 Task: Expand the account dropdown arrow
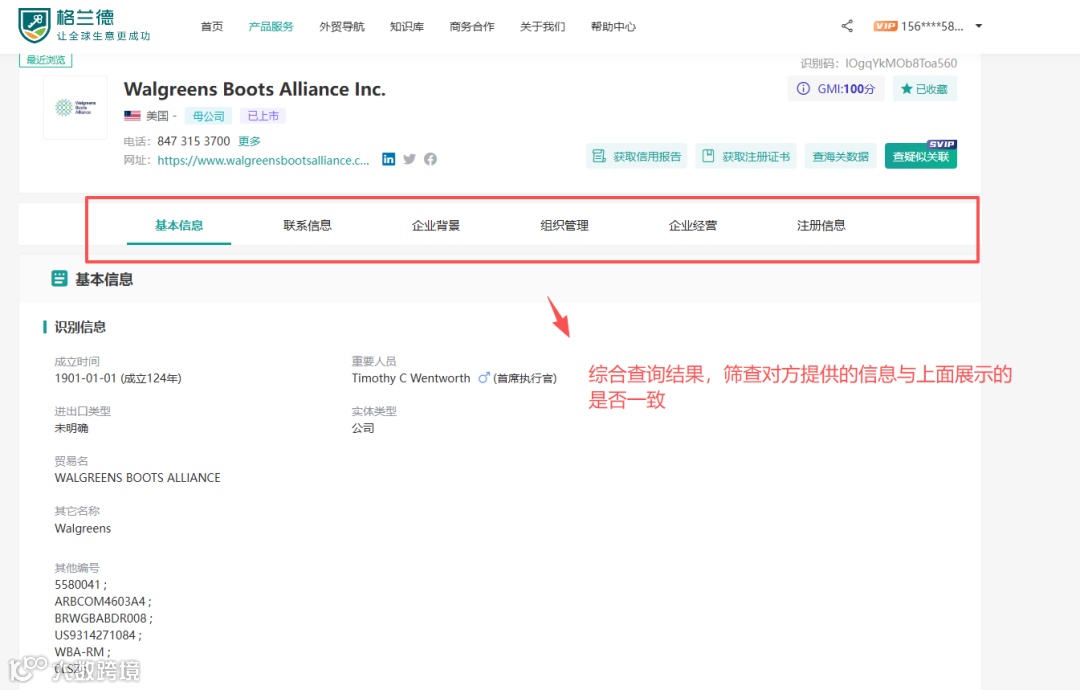[979, 26]
